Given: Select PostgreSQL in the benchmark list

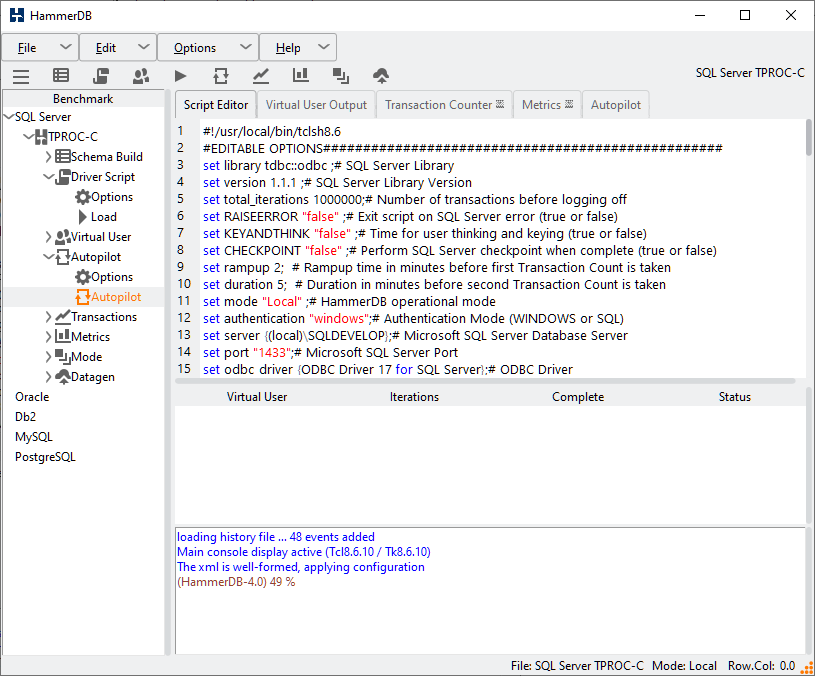Looking at the screenshot, I should 45,457.
